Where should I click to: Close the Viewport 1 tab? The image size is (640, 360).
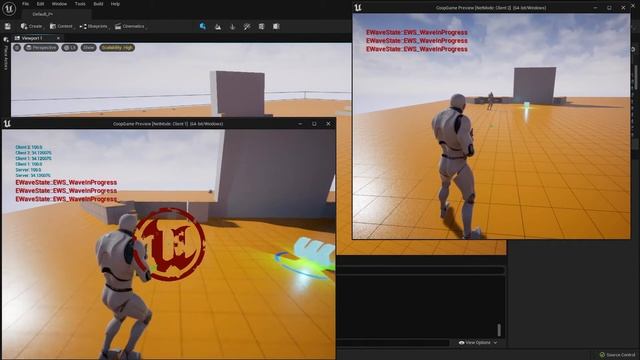click(x=58, y=38)
